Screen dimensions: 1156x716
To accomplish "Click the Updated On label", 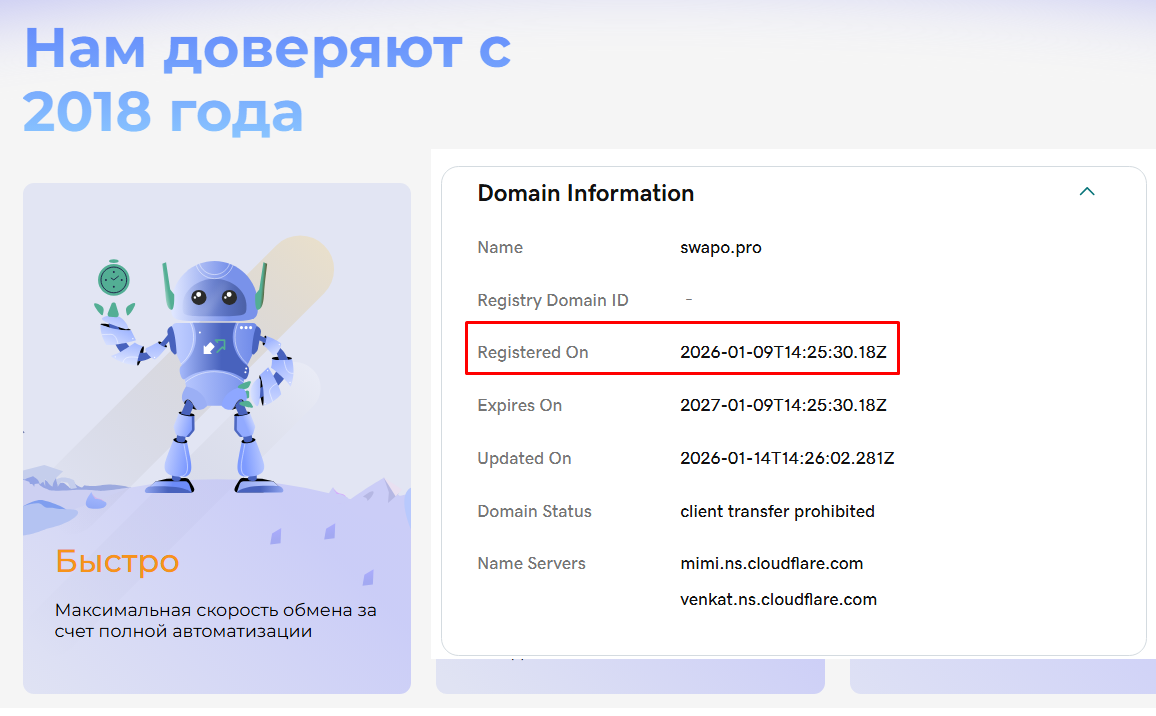I will (x=524, y=459).
